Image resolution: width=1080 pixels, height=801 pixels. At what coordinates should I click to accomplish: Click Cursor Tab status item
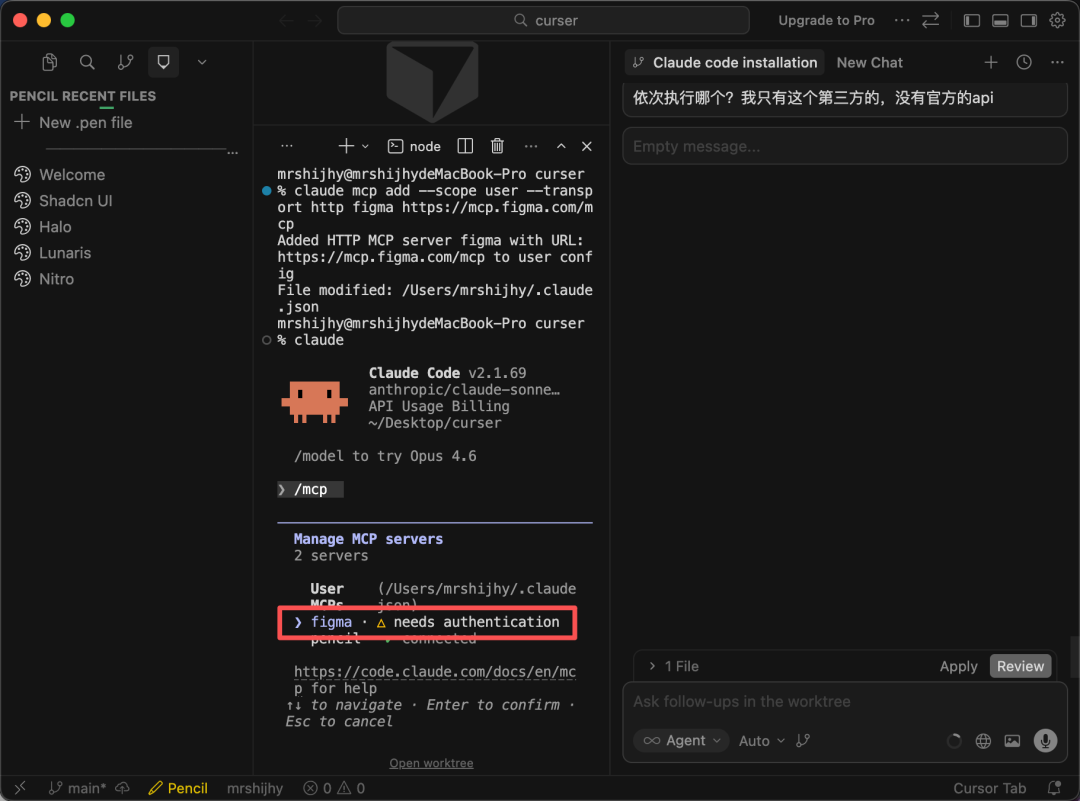(x=989, y=787)
